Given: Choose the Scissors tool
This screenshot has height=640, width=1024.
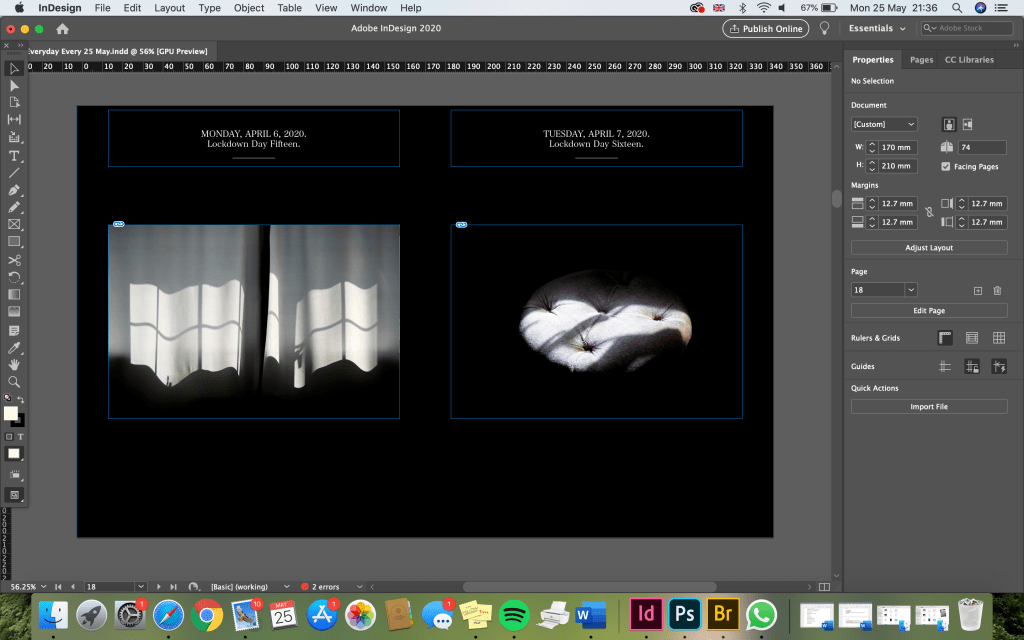Looking at the screenshot, I should point(14,260).
